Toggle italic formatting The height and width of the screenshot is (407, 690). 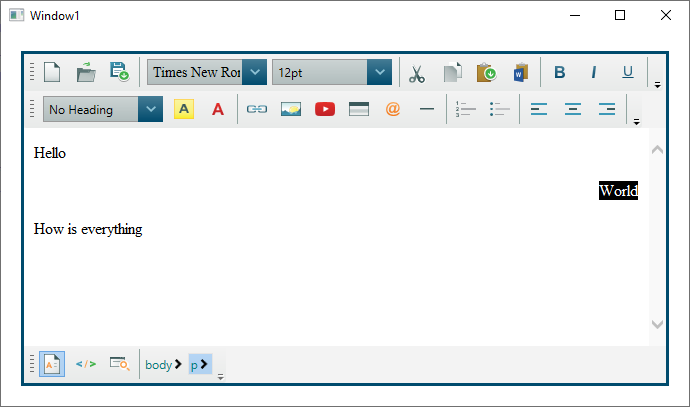tap(593, 72)
